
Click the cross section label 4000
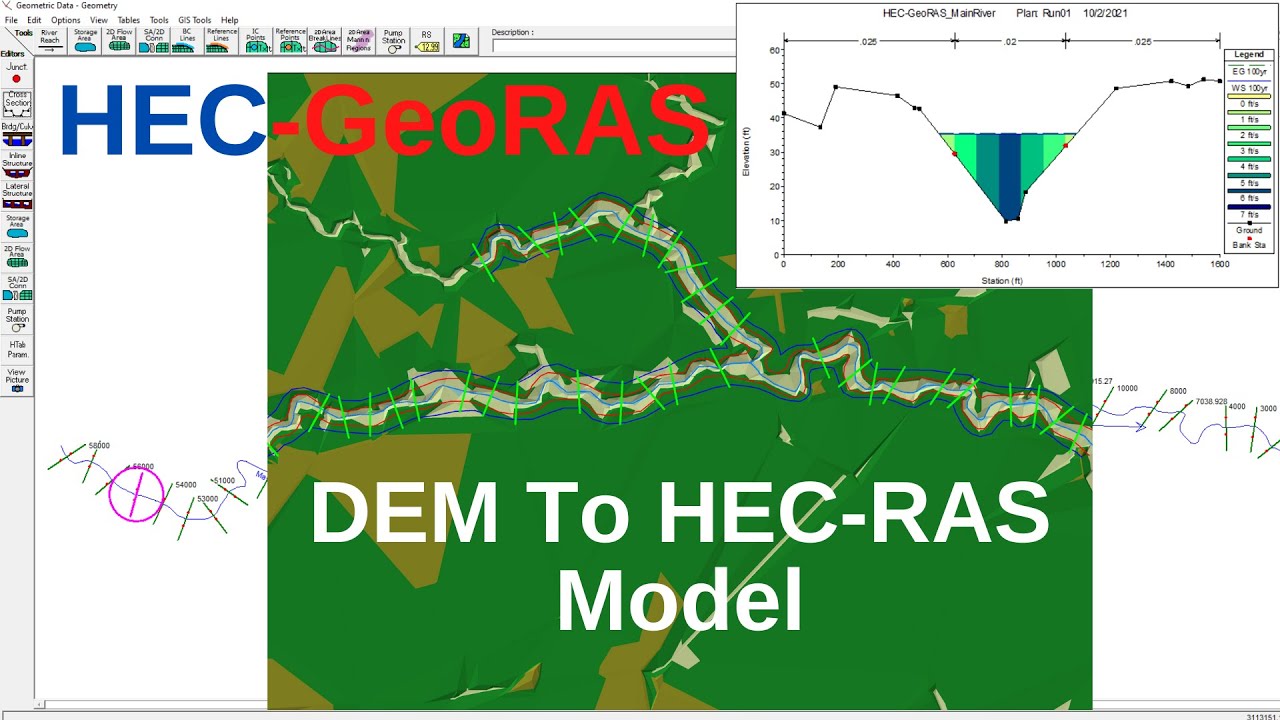(x=1237, y=407)
